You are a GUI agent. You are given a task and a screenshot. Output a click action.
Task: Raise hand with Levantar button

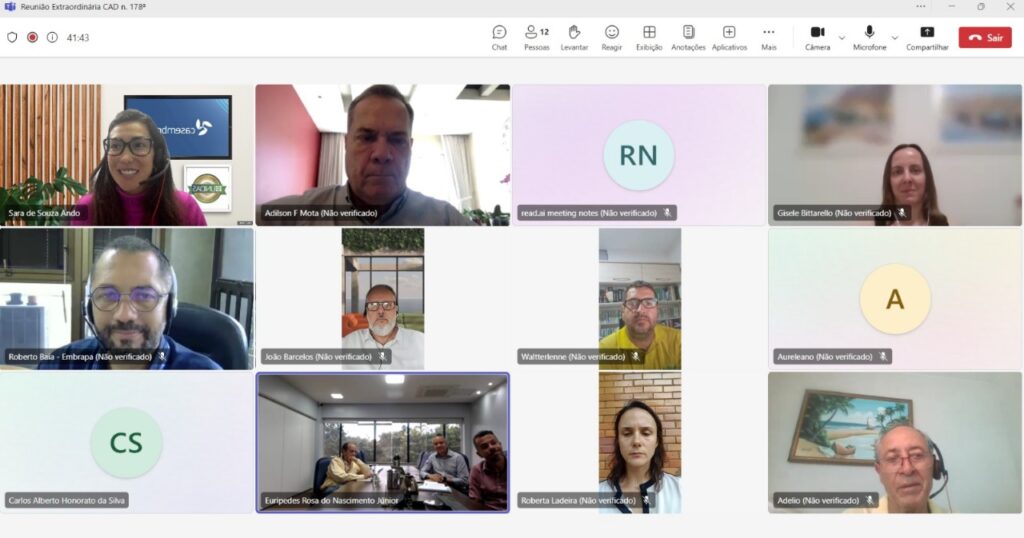pyautogui.click(x=574, y=37)
